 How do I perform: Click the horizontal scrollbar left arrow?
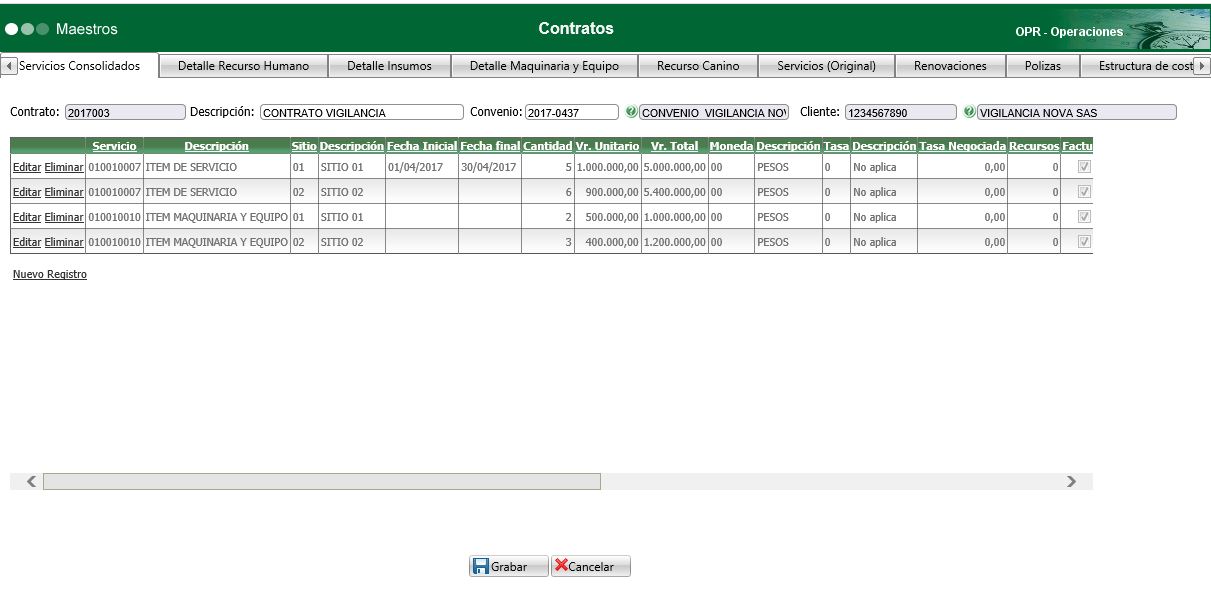click(x=32, y=482)
